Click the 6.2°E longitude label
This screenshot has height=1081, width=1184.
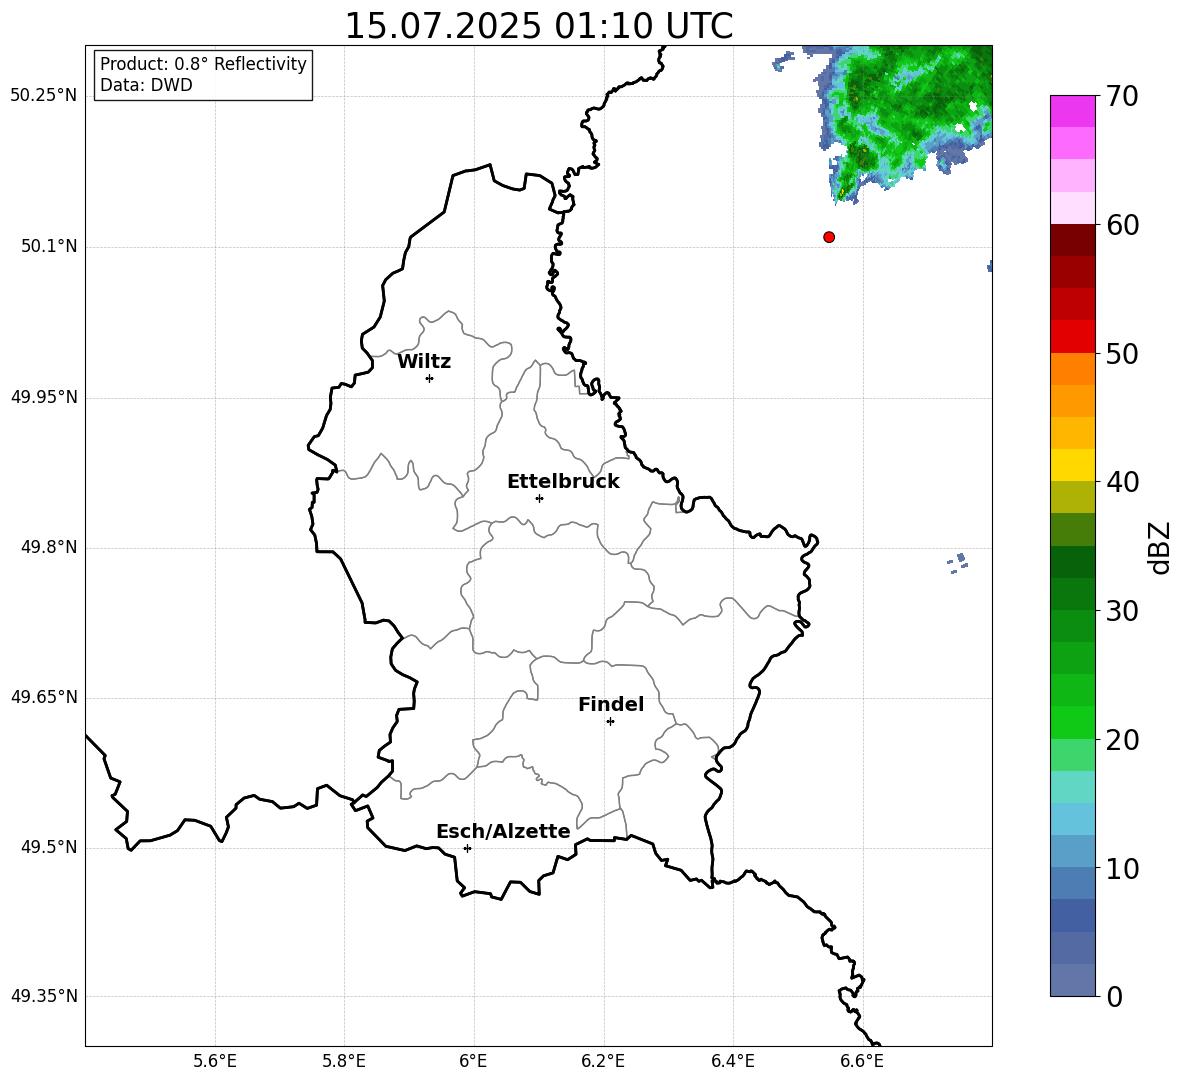click(x=603, y=1061)
